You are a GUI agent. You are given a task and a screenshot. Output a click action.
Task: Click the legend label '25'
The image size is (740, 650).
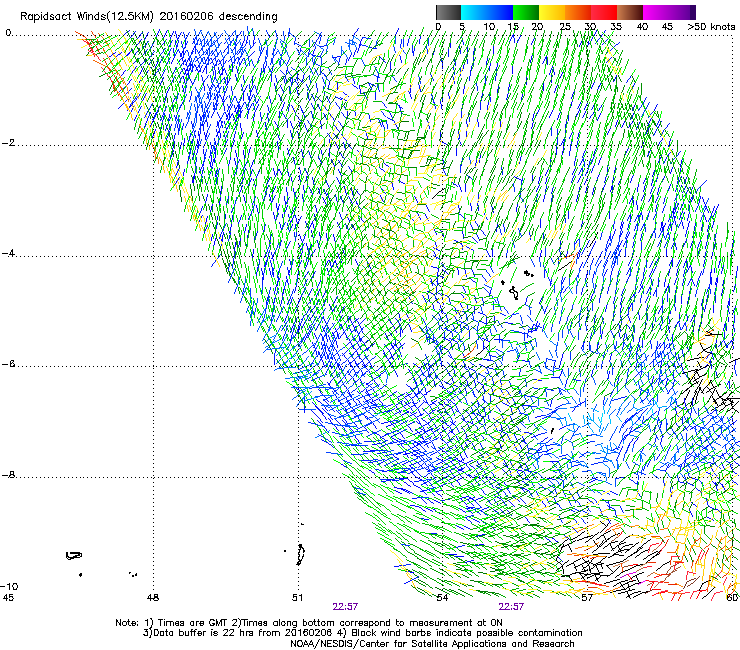(x=565, y=27)
